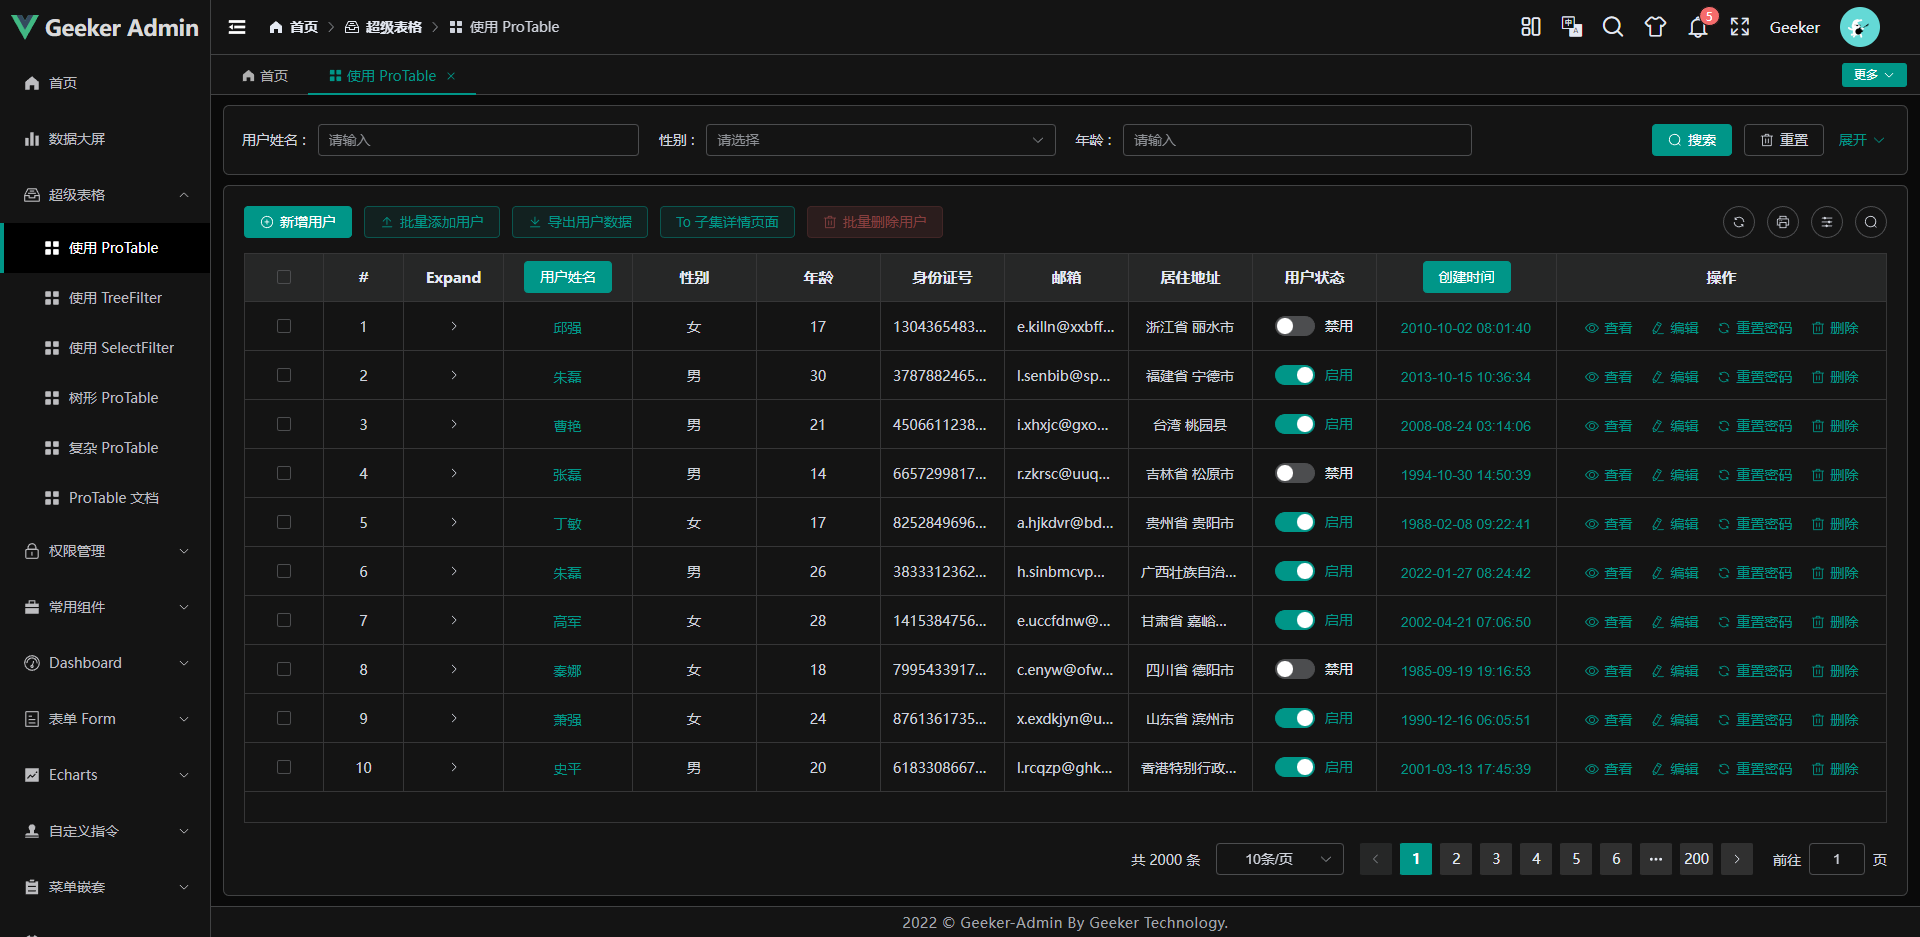This screenshot has width=1920, height=937.
Task: Print the table via the printer icon
Action: coord(1783,222)
